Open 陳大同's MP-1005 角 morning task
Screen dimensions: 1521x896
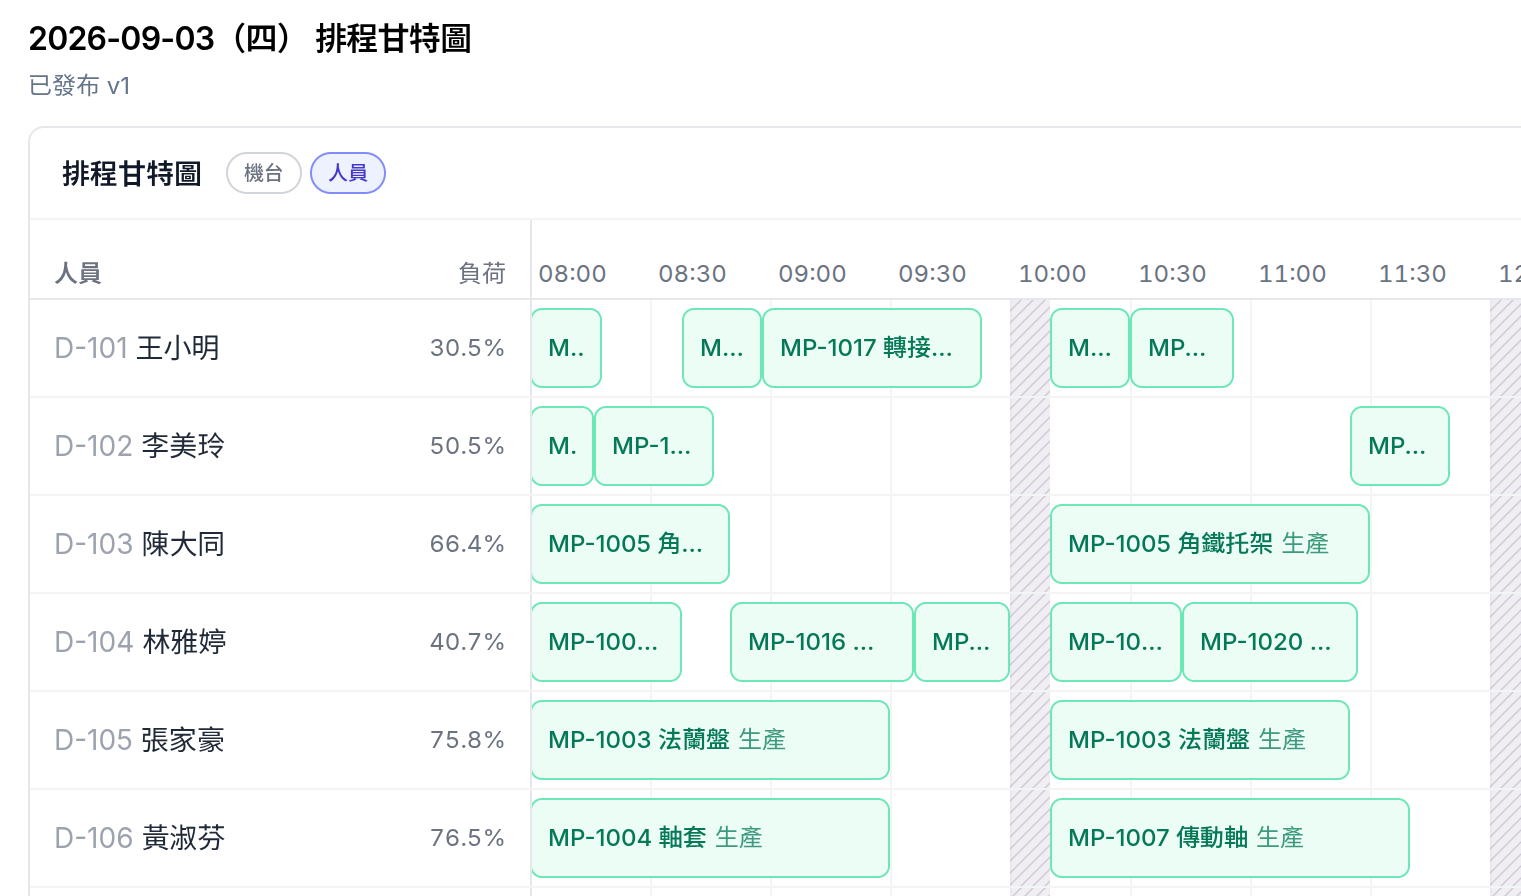630,544
